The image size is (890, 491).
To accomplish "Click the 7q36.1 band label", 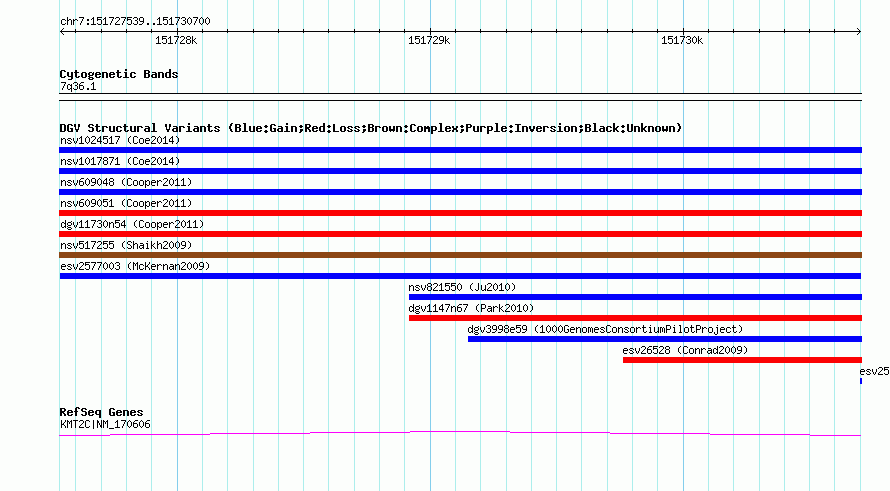I will point(78,87).
